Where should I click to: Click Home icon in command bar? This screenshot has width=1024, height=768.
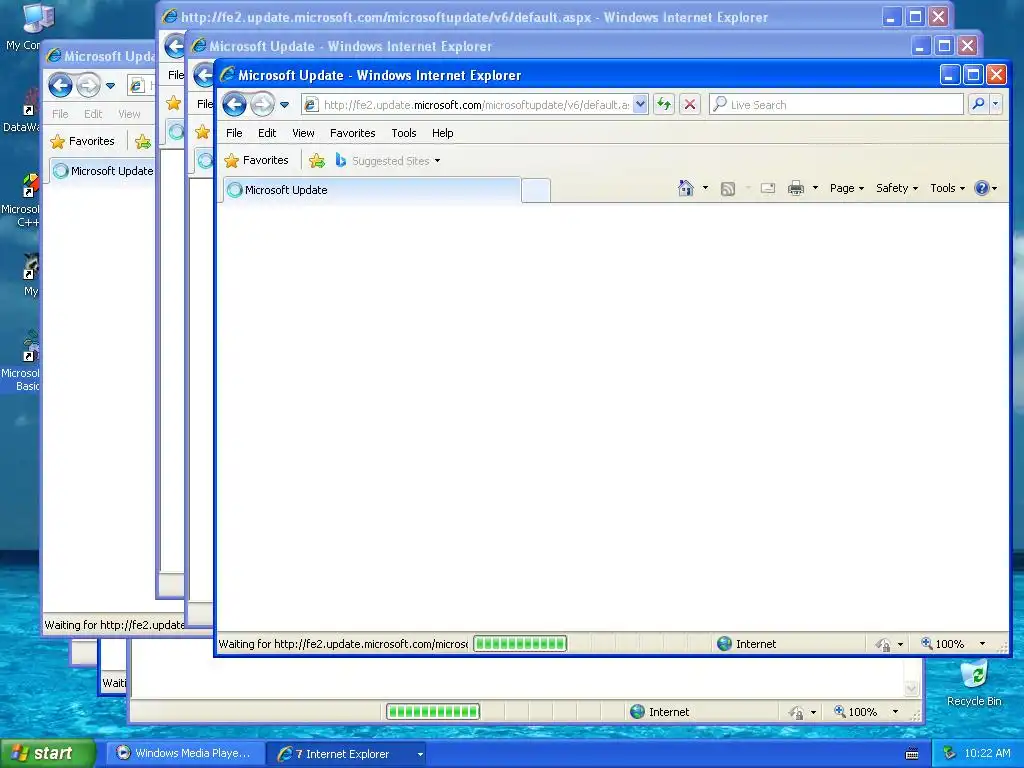pyautogui.click(x=685, y=188)
